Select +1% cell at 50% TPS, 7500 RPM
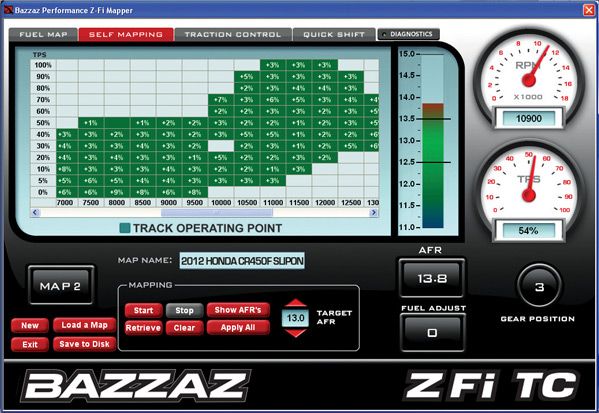 click(91, 123)
